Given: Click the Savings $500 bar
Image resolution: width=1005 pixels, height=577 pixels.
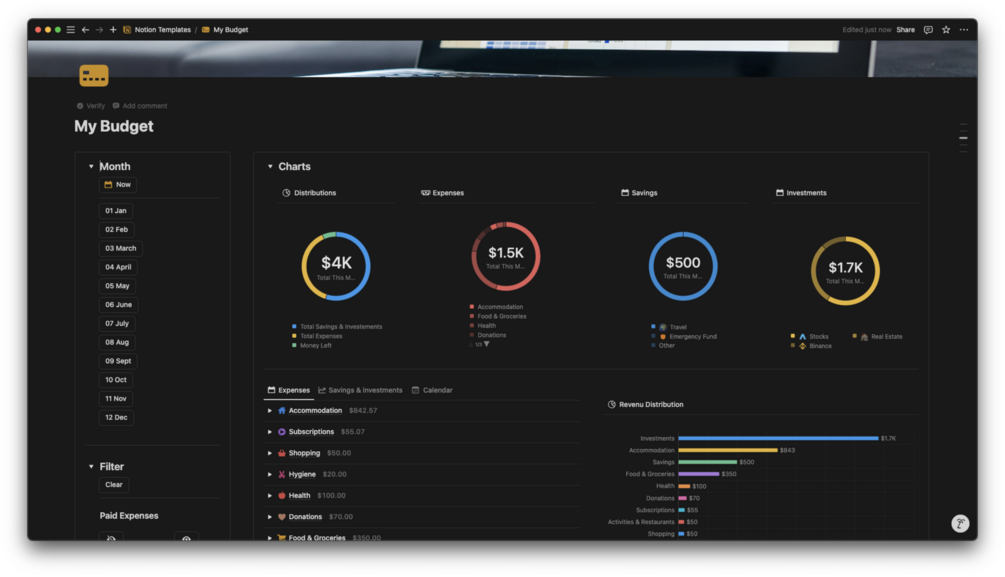Looking at the screenshot, I should click(x=708, y=462).
